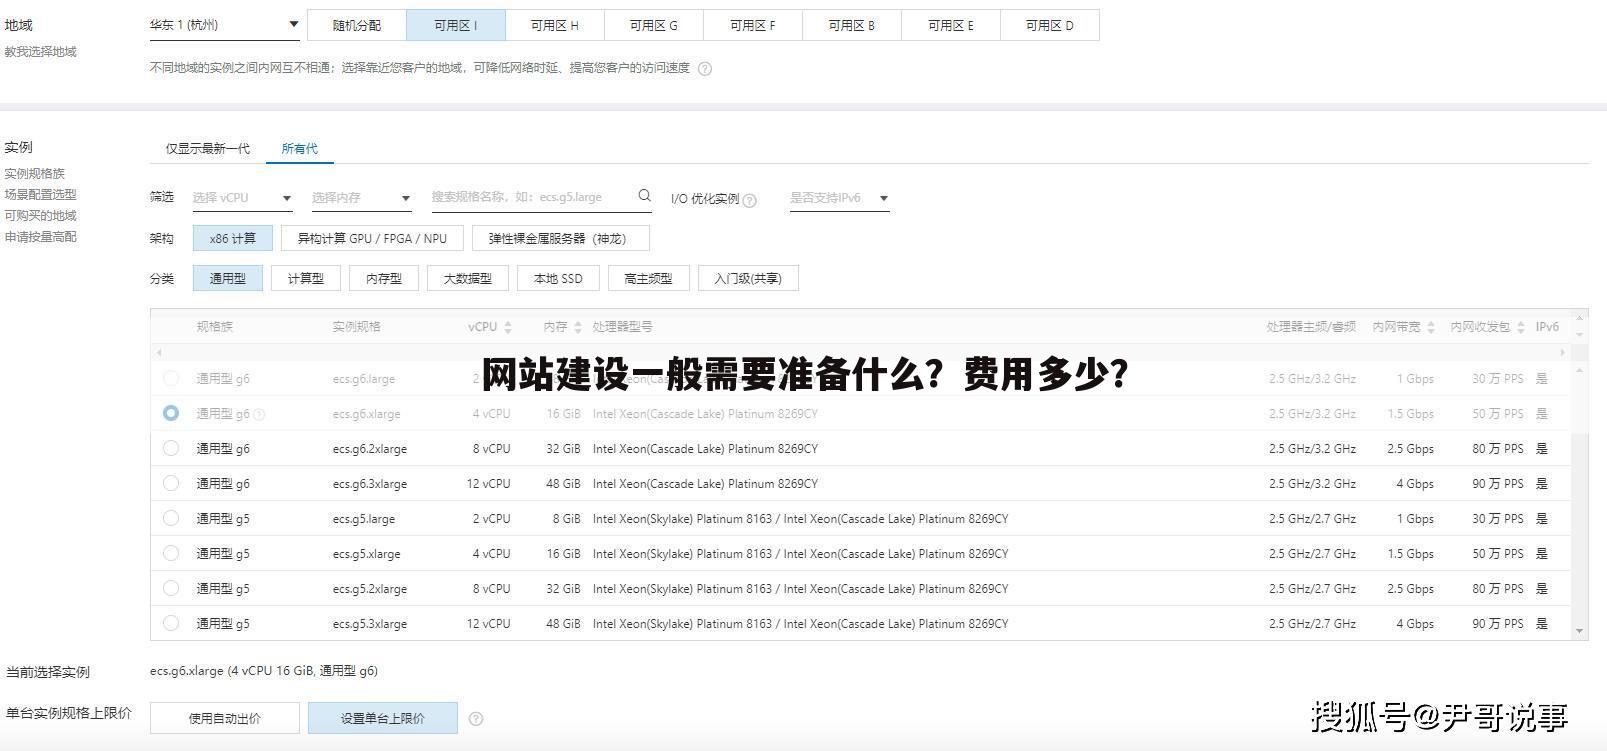Choose 可用区 I zone
This screenshot has width=1607, height=751.
[x=456, y=25]
